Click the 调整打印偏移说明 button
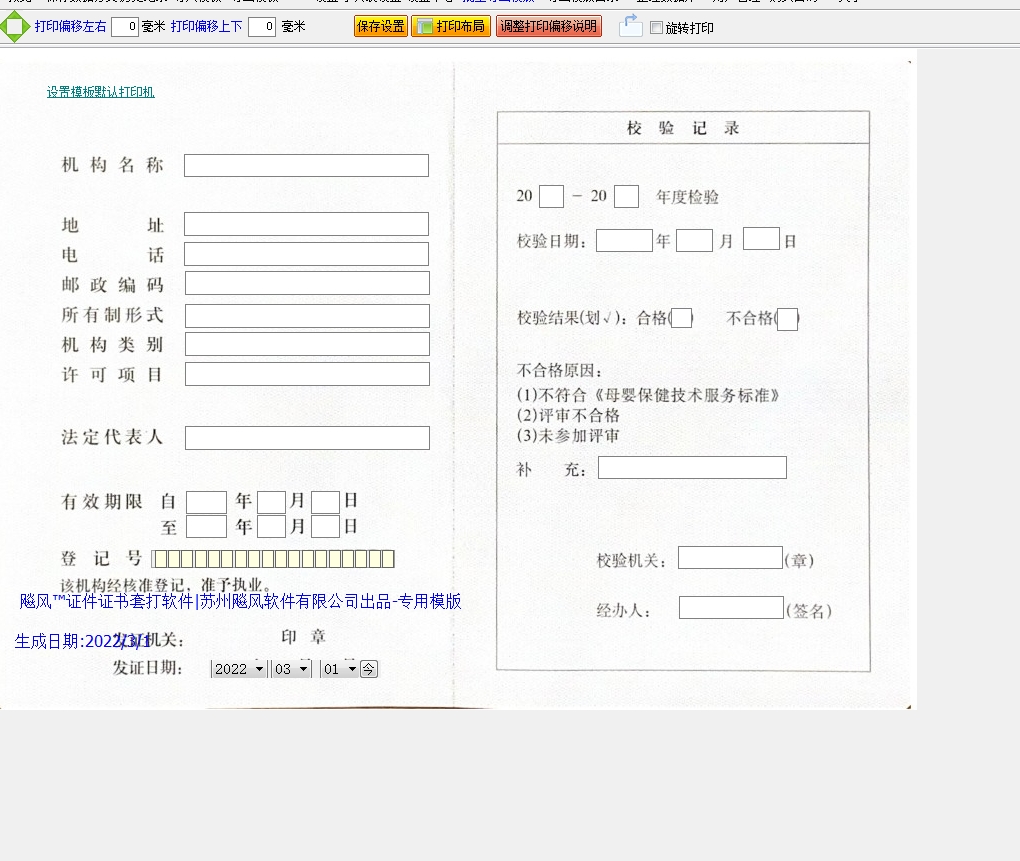The height and width of the screenshot is (861, 1020). (548, 27)
